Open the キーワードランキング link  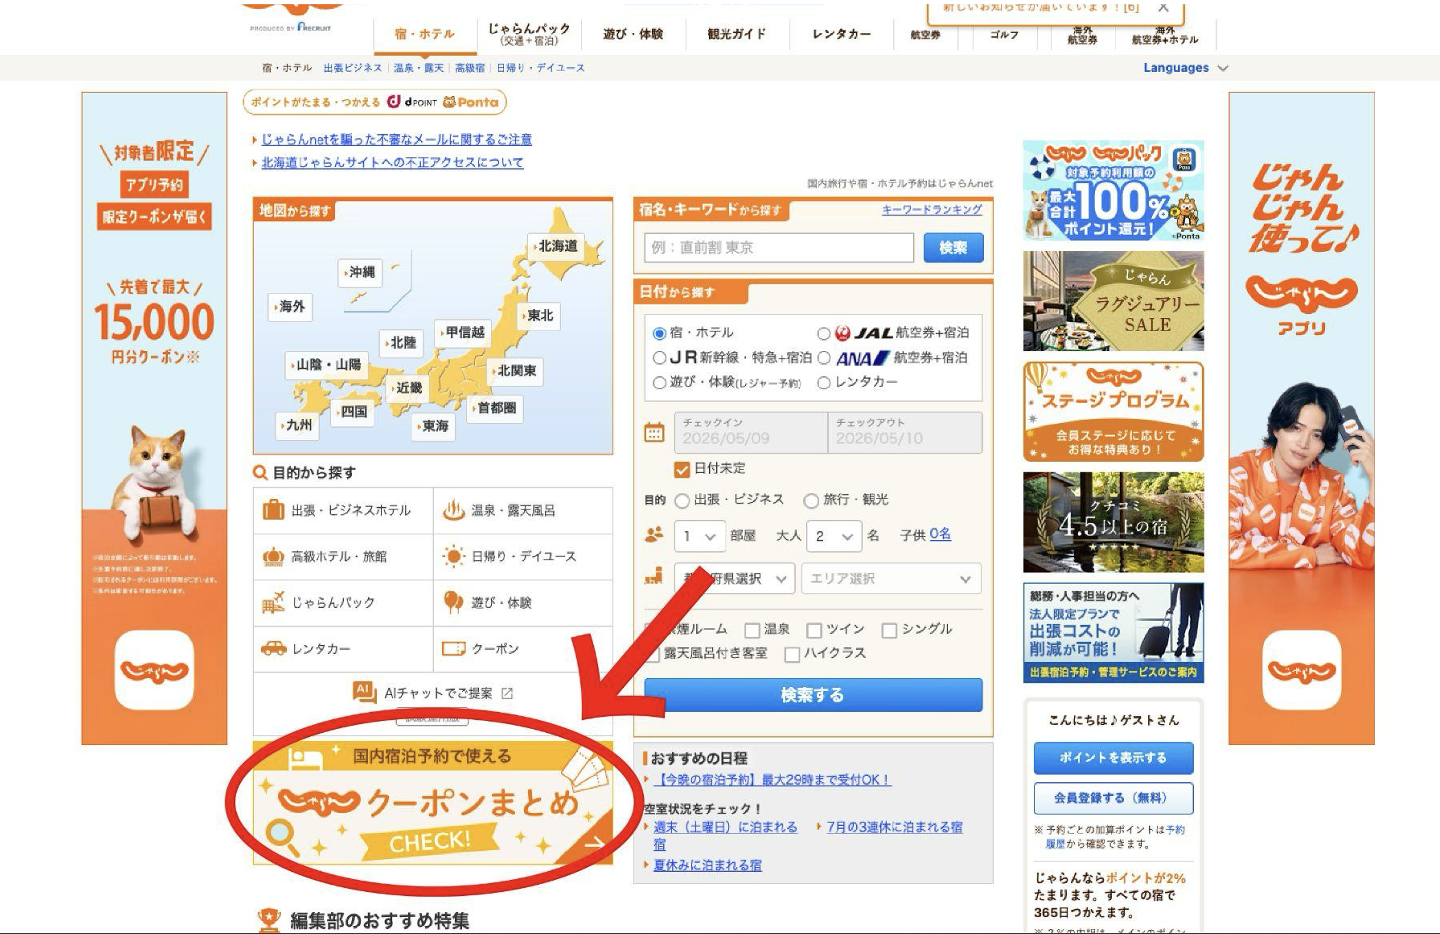coord(932,210)
